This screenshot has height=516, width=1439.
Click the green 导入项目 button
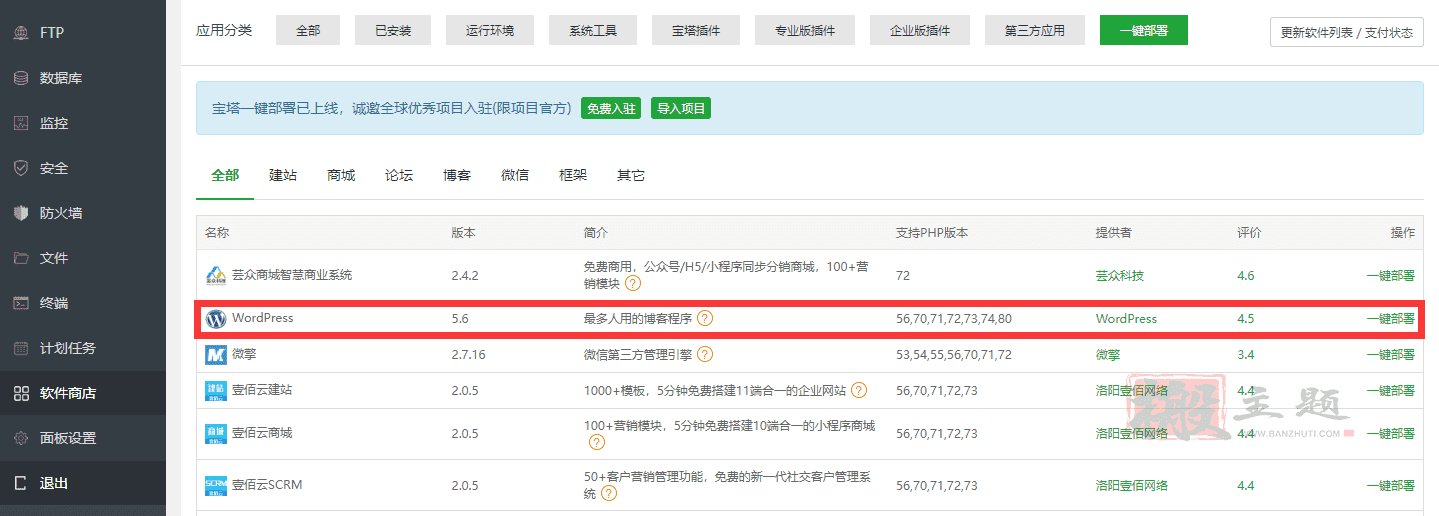[681, 108]
